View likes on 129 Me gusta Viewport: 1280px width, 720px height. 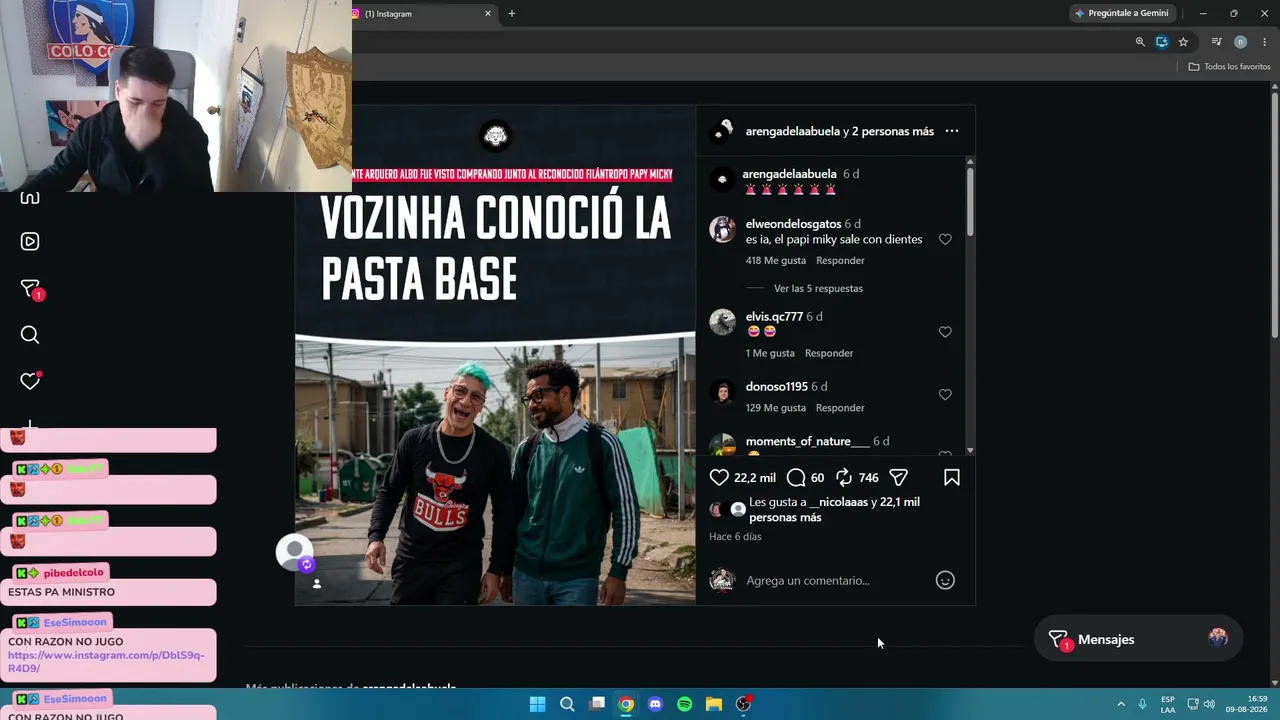[776, 408]
